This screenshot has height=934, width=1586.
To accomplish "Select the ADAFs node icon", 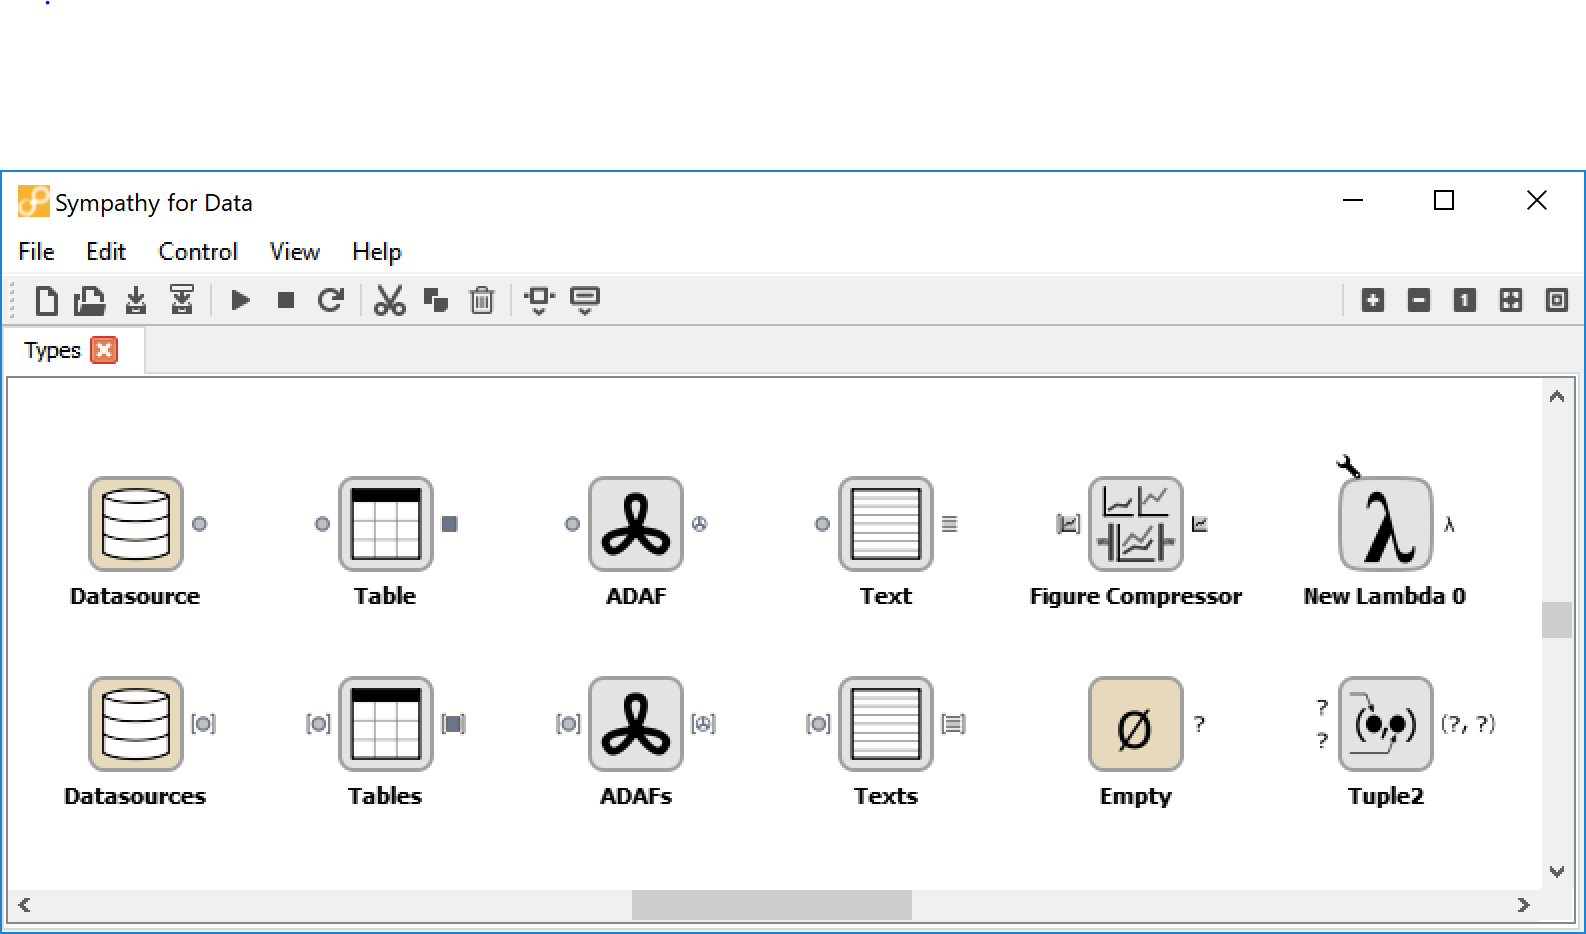I will [x=636, y=724].
